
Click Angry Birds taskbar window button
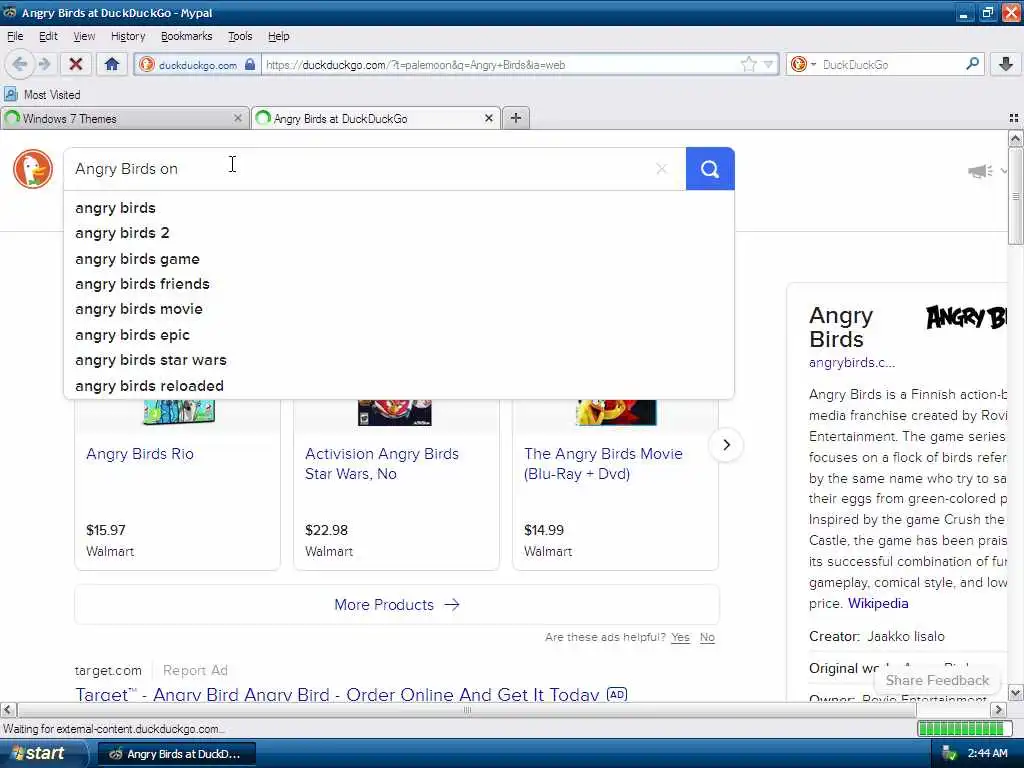pyautogui.click(x=177, y=754)
